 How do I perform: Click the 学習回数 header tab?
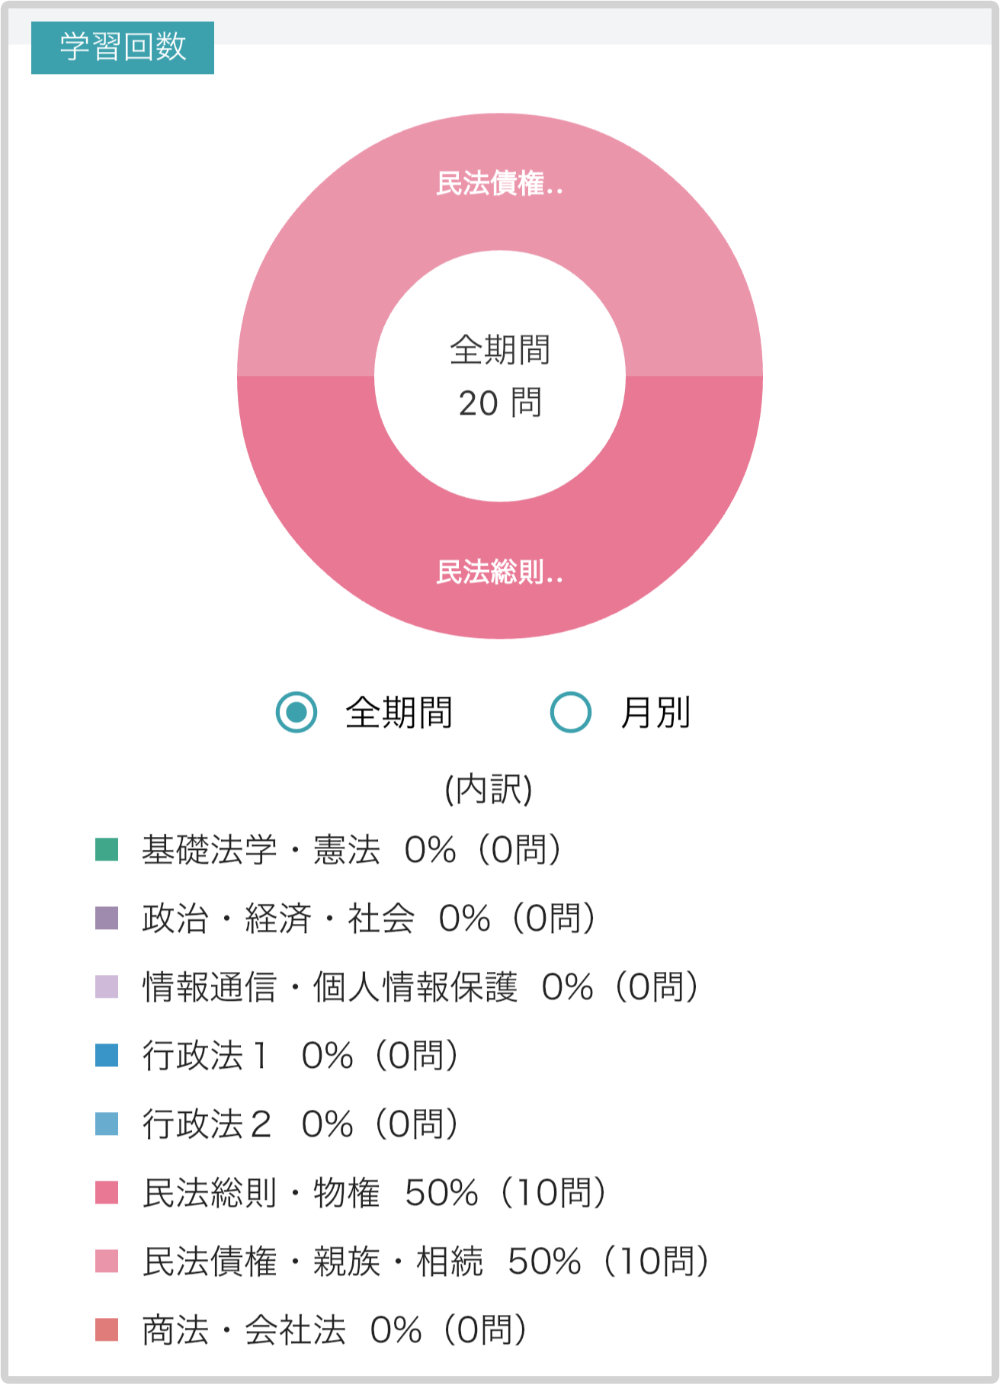coord(123,47)
